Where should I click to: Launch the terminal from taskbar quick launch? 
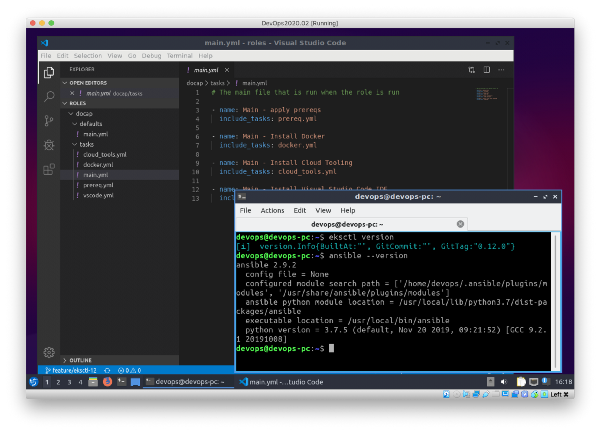[122, 381]
